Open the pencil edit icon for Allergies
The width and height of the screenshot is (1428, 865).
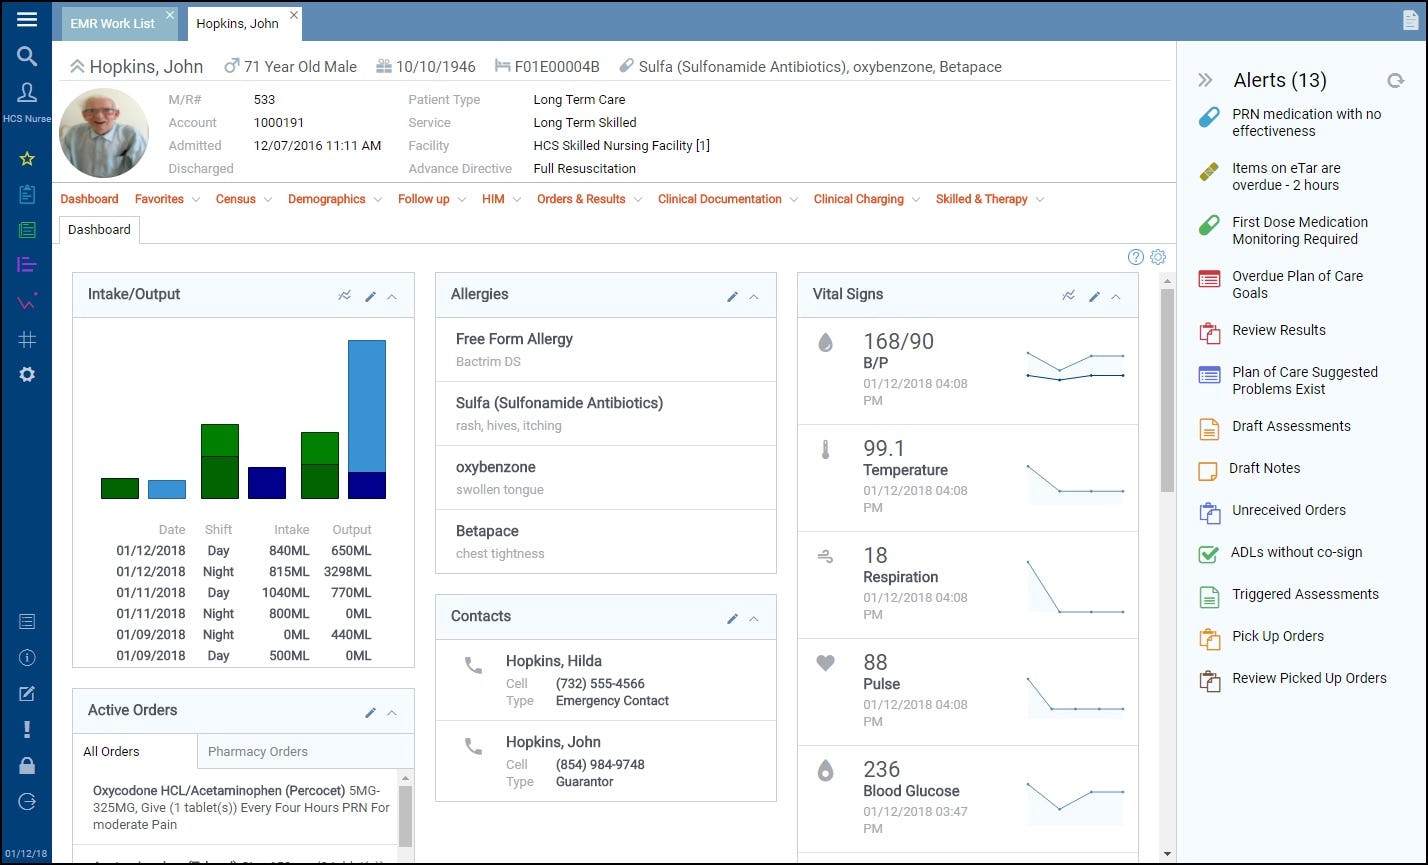733,294
